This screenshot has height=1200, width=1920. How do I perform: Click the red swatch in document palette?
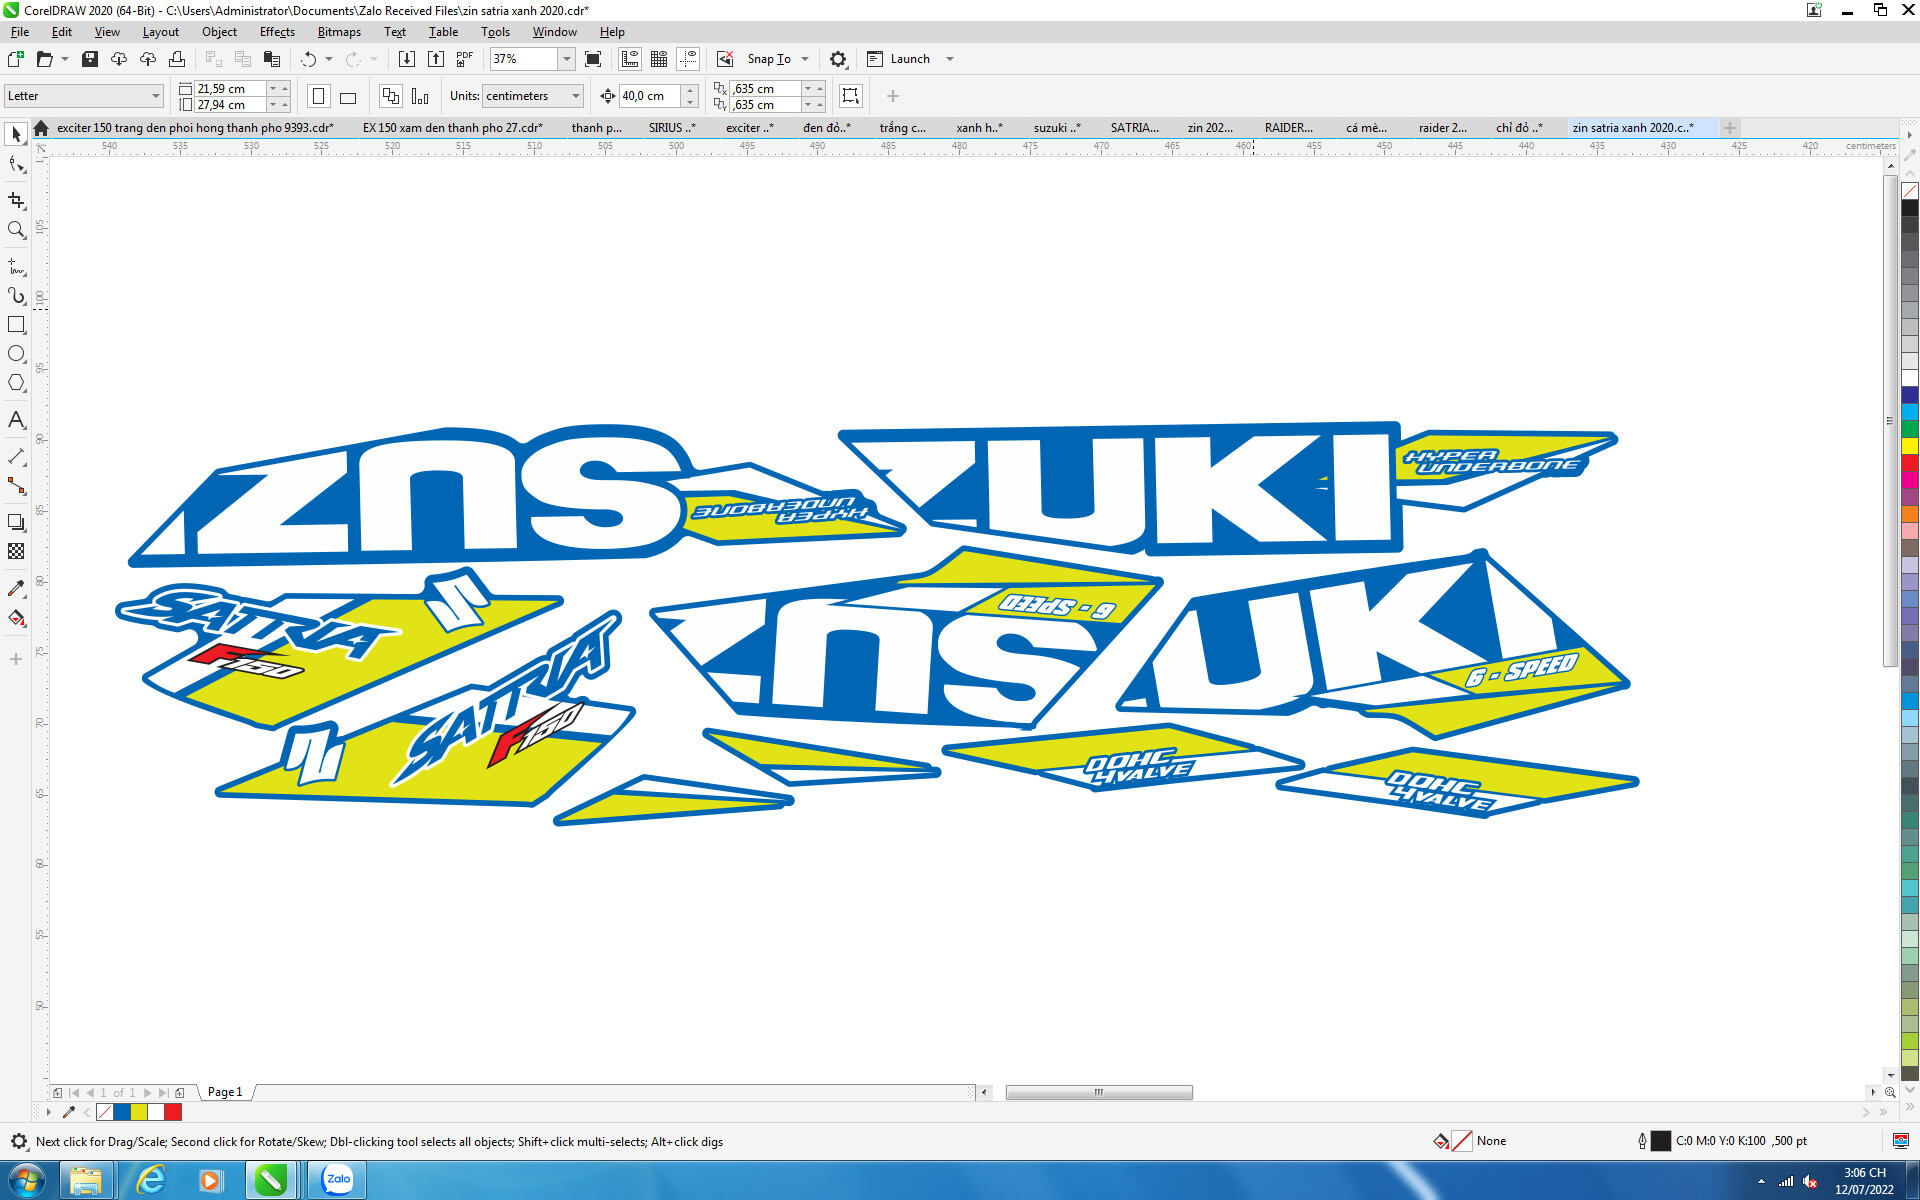(173, 1112)
